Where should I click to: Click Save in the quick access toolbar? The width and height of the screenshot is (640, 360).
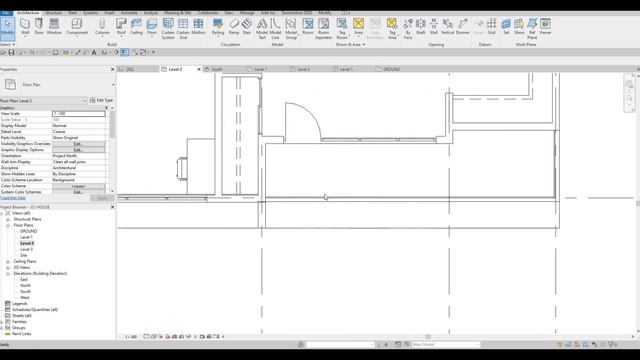[x=11, y=52]
